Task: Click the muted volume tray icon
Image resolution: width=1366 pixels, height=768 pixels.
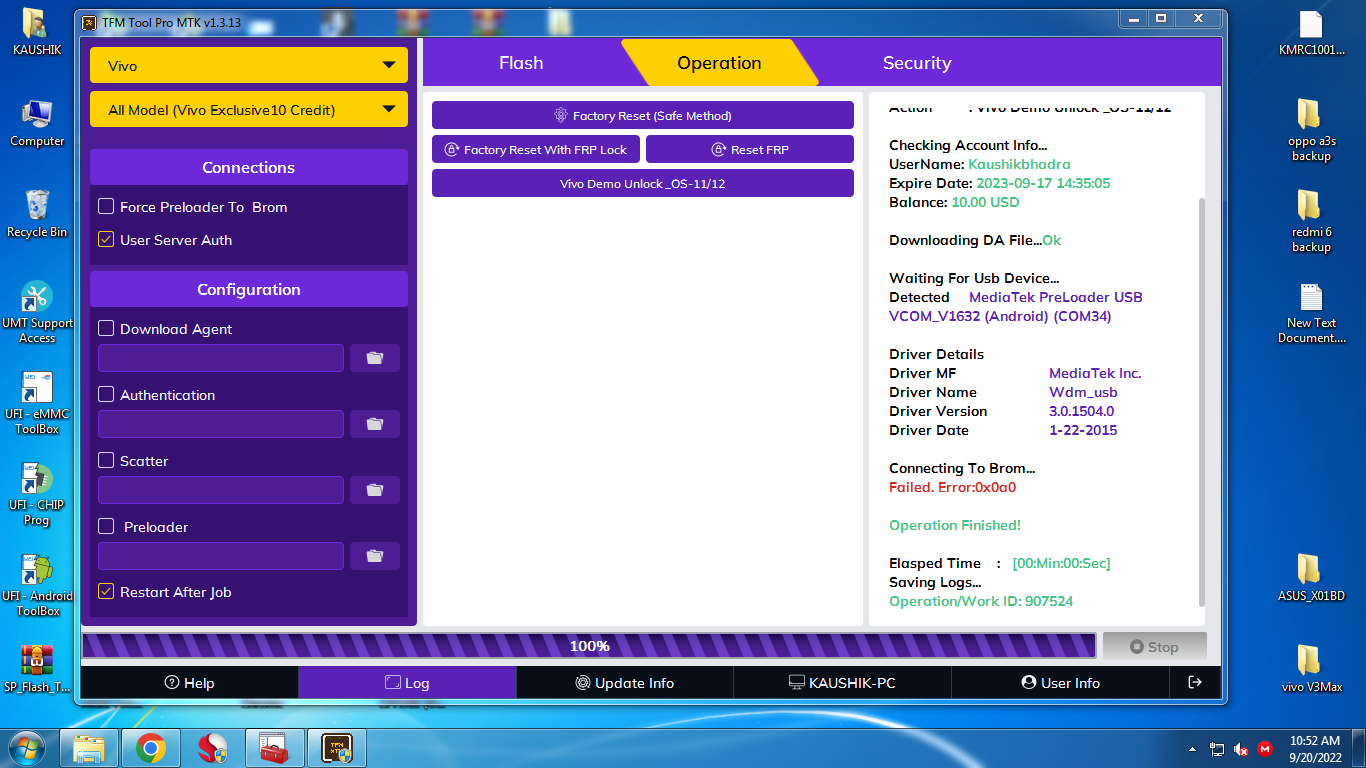Action: (x=1241, y=748)
